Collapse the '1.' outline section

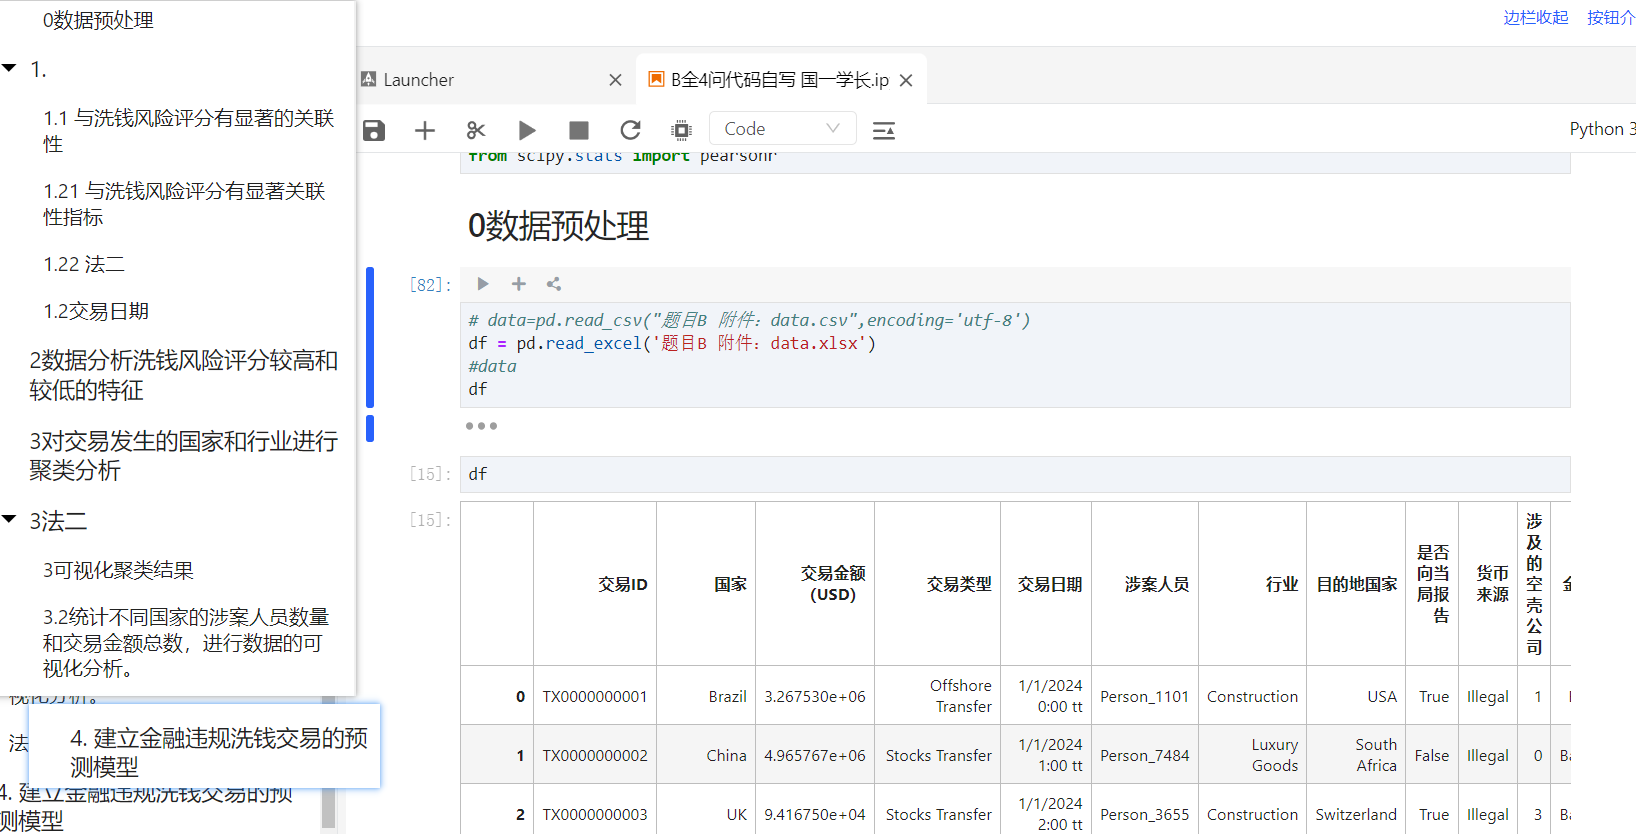10,68
